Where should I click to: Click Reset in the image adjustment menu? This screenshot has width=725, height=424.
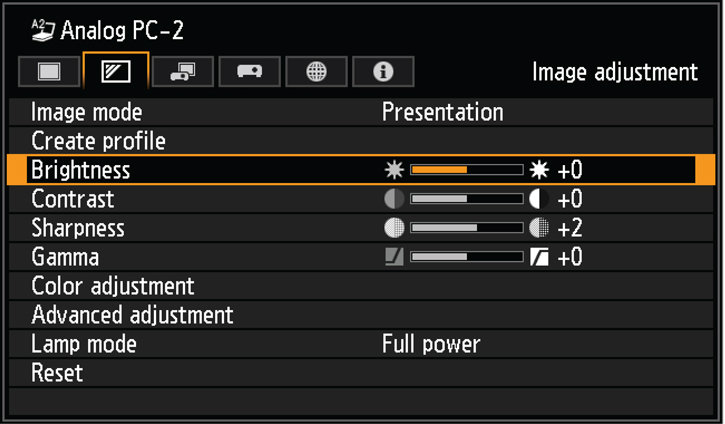pos(57,374)
